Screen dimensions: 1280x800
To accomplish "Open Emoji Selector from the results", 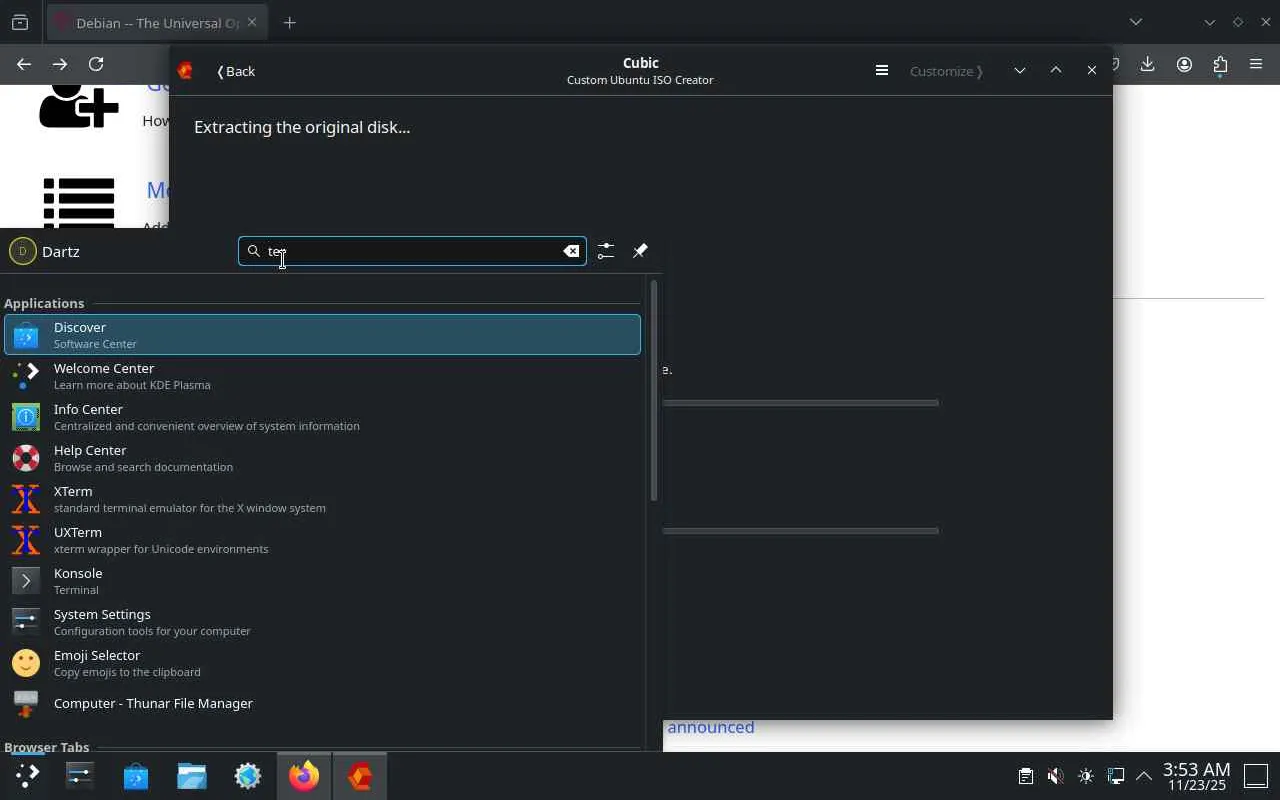I will pos(322,663).
